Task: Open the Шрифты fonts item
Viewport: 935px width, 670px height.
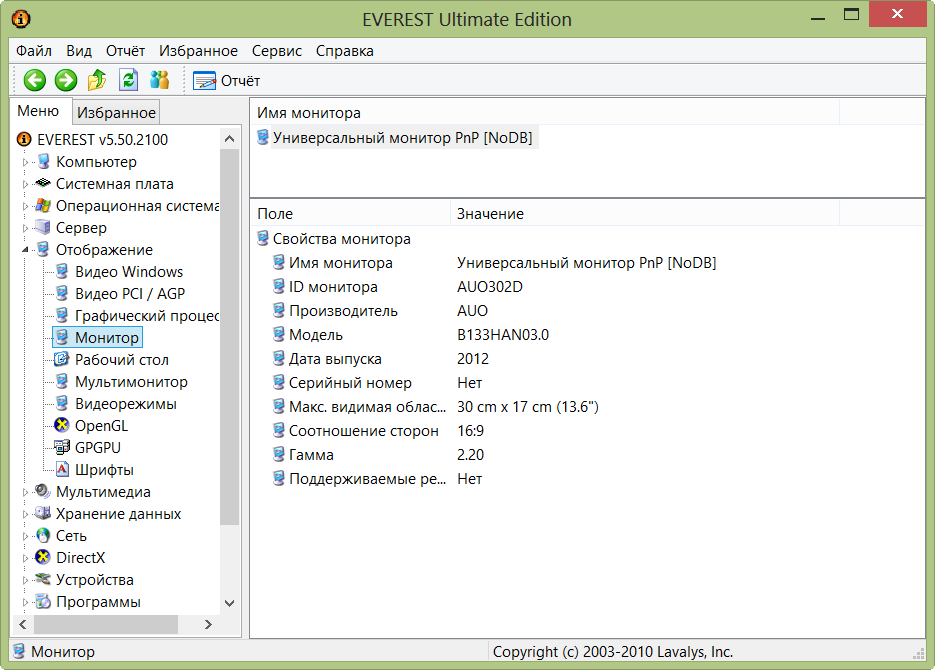Action: point(104,470)
